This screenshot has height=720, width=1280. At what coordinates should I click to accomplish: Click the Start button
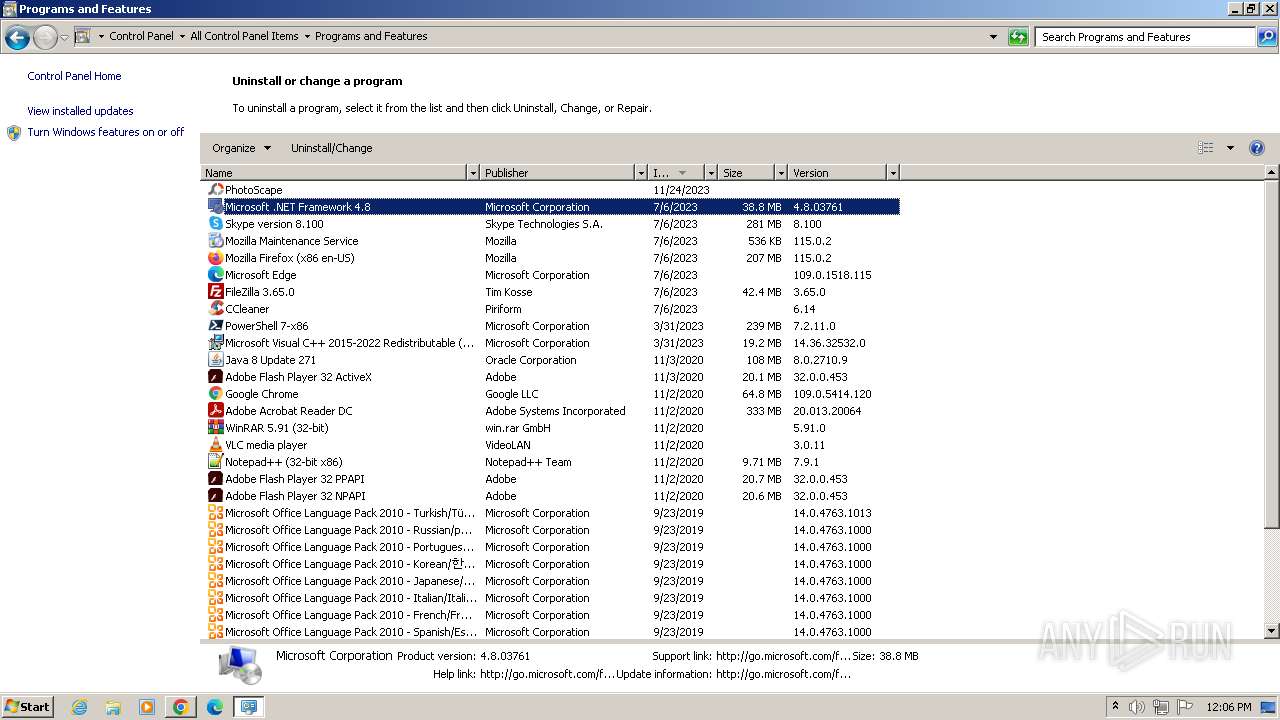click(27, 707)
